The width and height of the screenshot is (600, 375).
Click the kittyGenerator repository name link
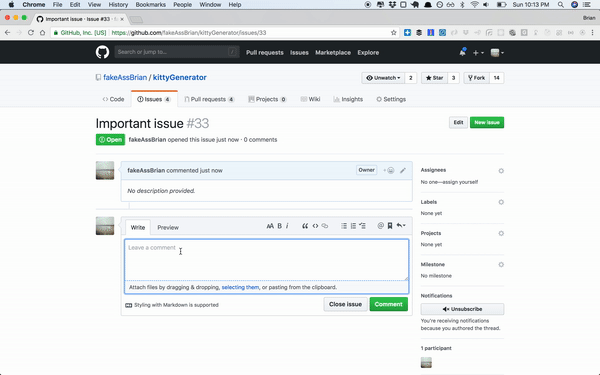179,77
